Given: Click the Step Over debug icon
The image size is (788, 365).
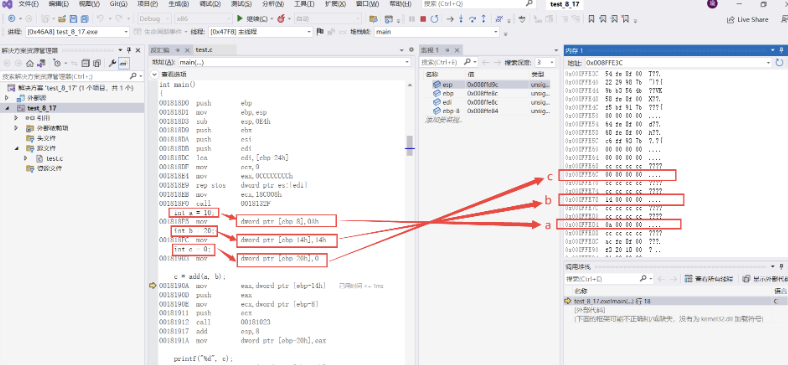Looking at the screenshot, I should [x=472, y=19].
